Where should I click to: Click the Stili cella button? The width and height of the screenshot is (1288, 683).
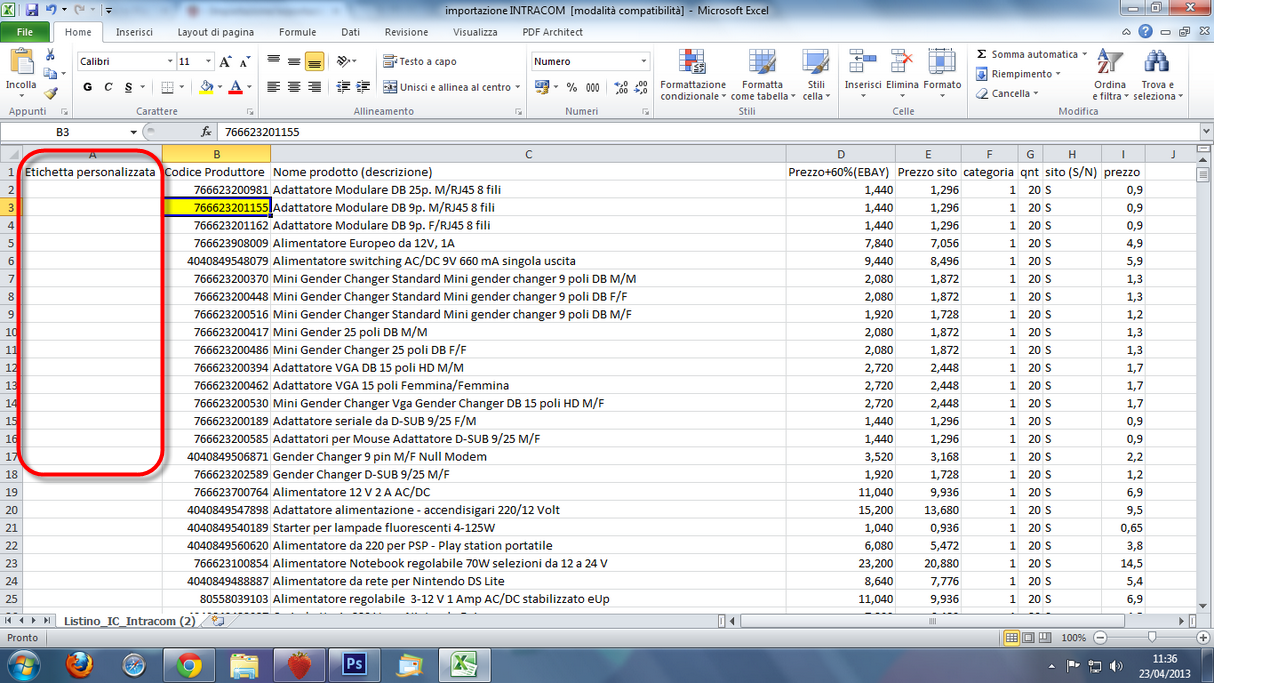pyautogui.click(x=816, y=74)
